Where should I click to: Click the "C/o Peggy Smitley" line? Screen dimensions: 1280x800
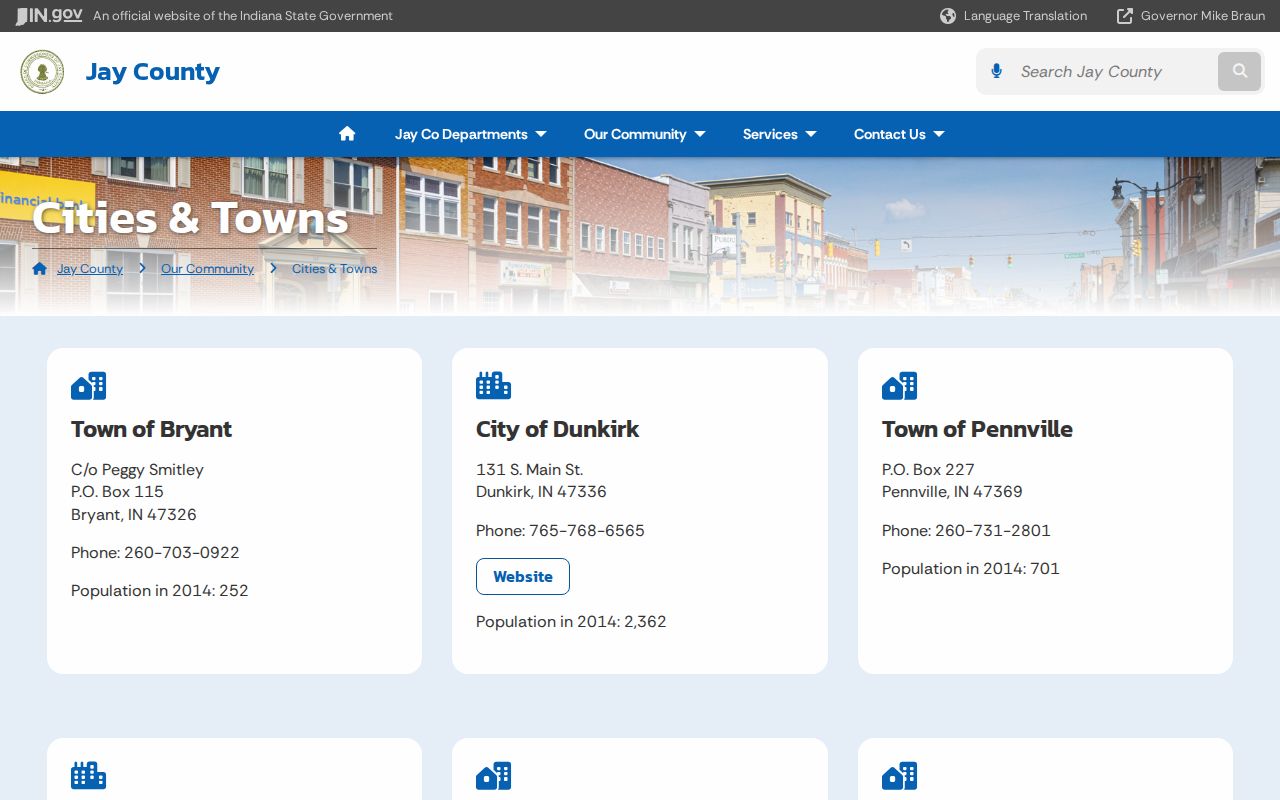[137, 470]
